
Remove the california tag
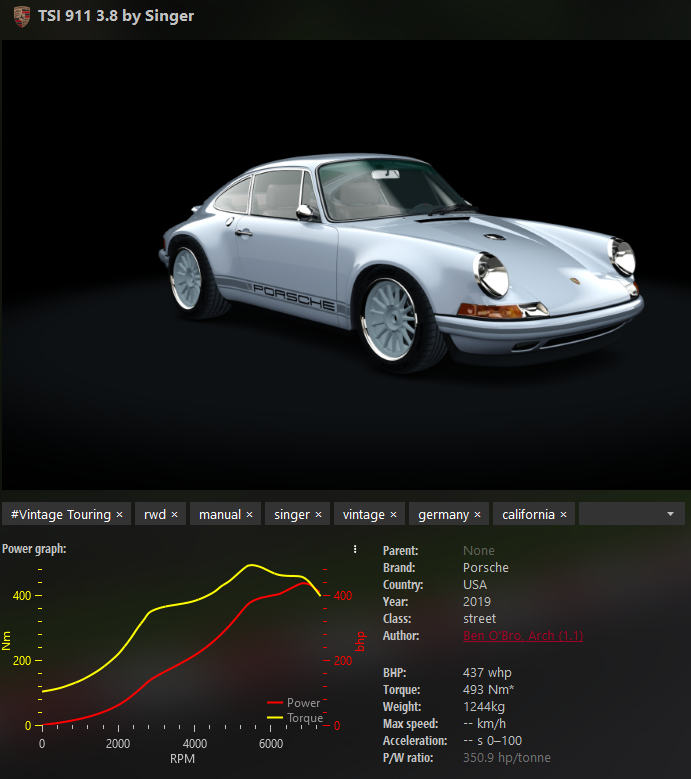pos(563,515)
